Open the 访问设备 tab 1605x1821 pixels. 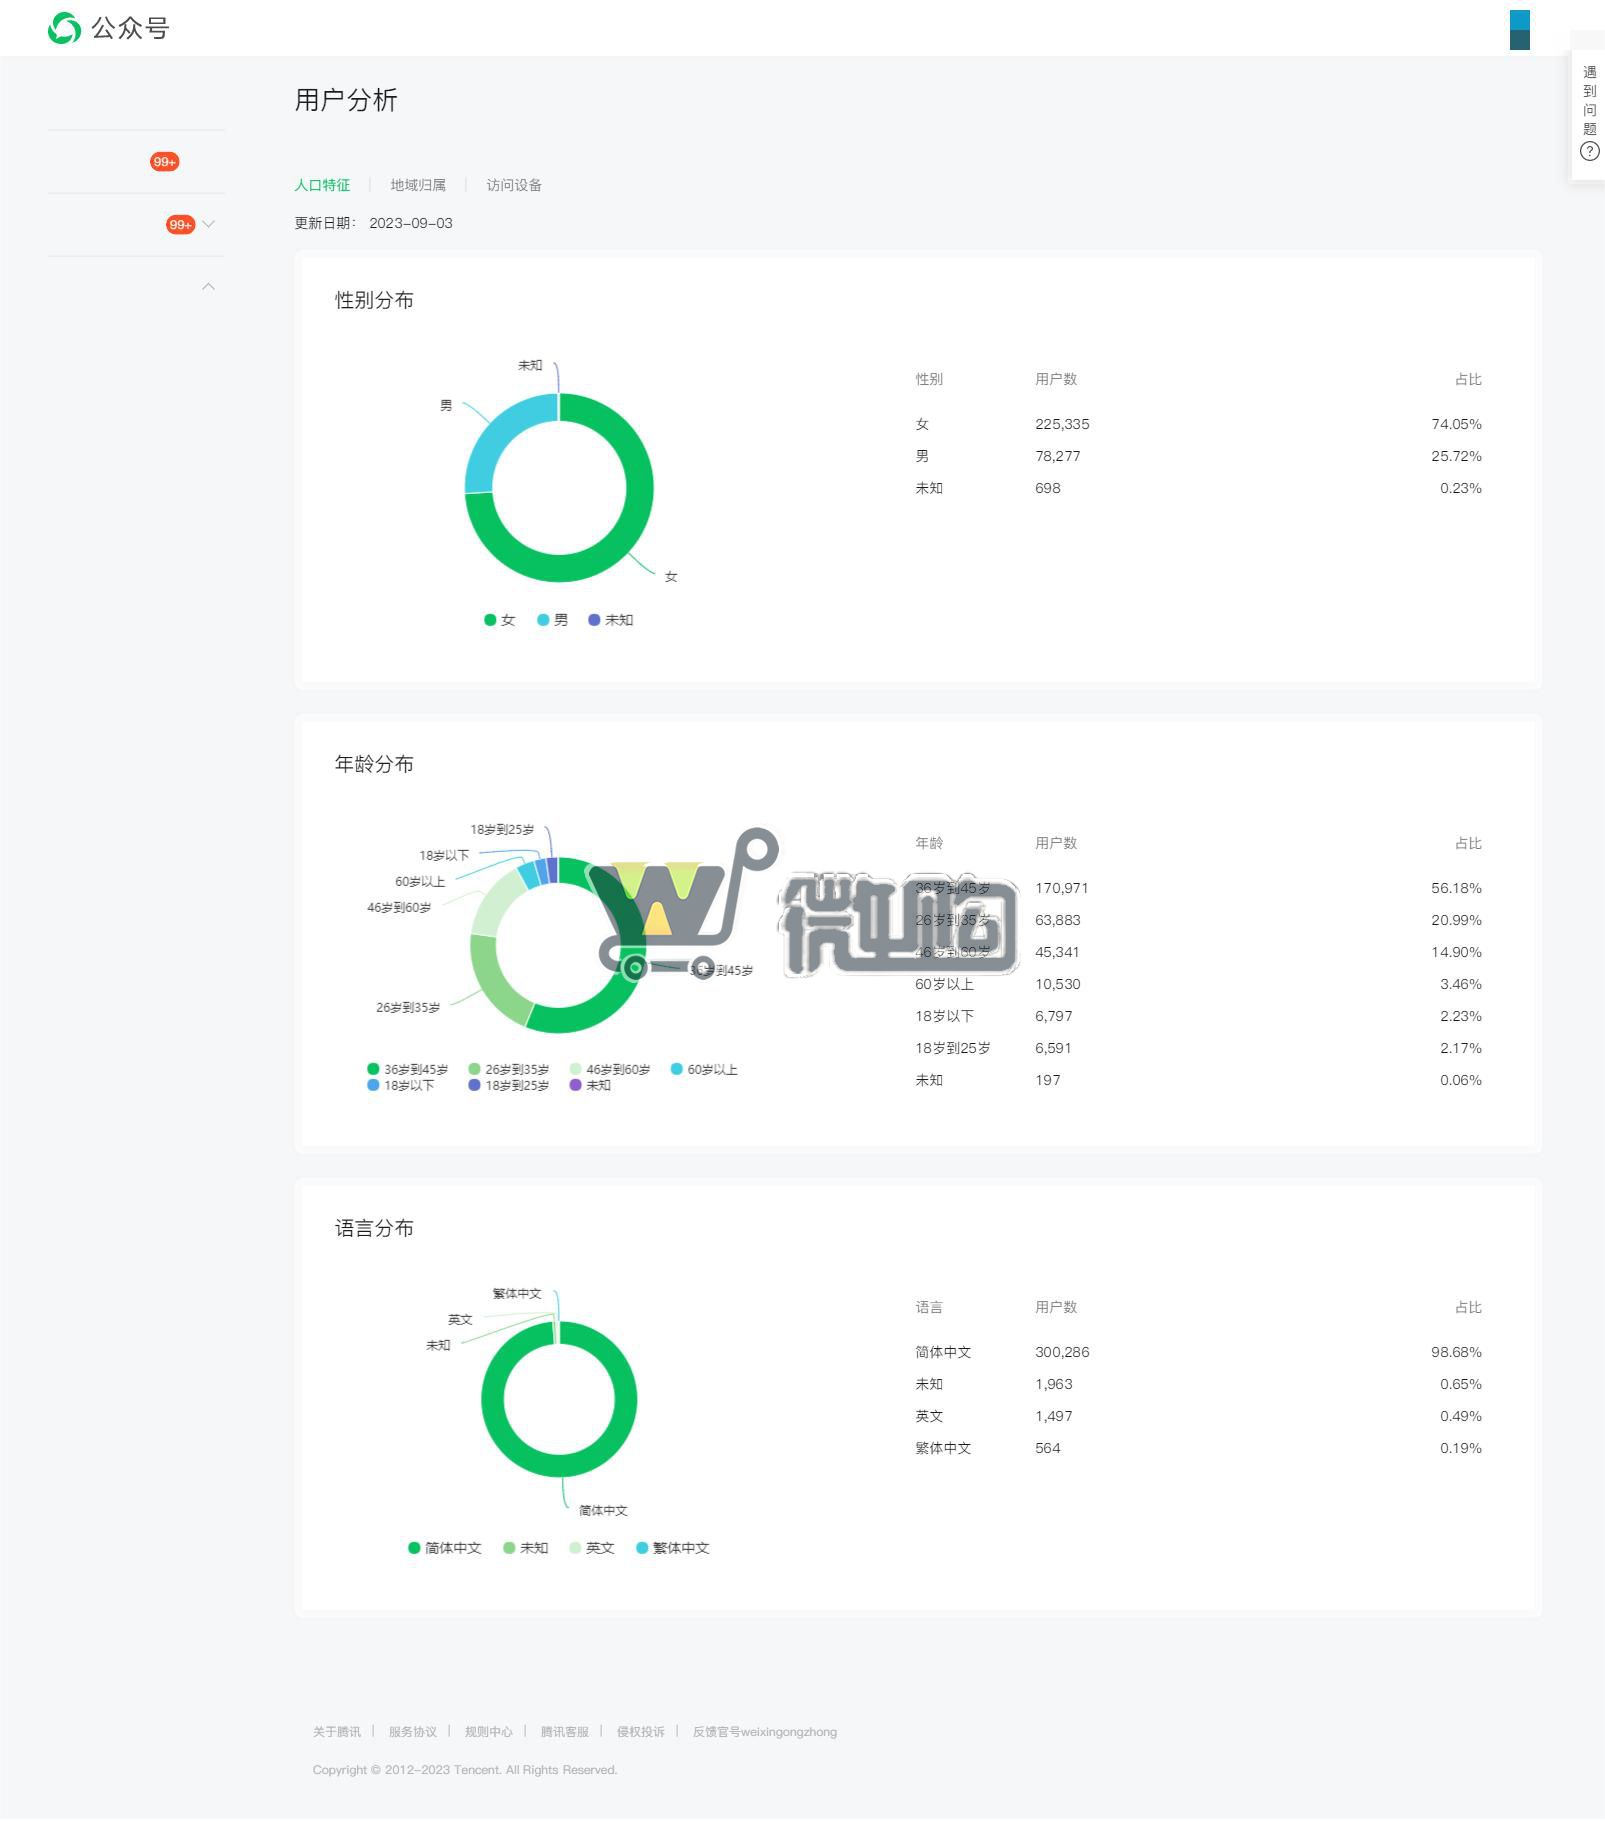tap(514, 185)
